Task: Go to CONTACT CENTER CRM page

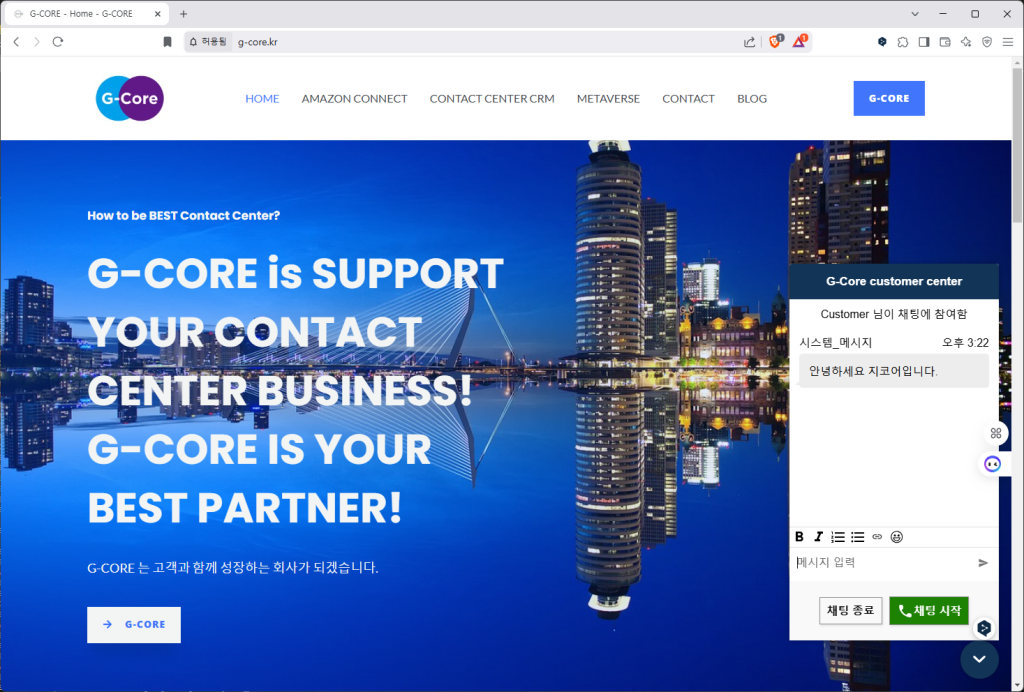Action: (492, 99)
